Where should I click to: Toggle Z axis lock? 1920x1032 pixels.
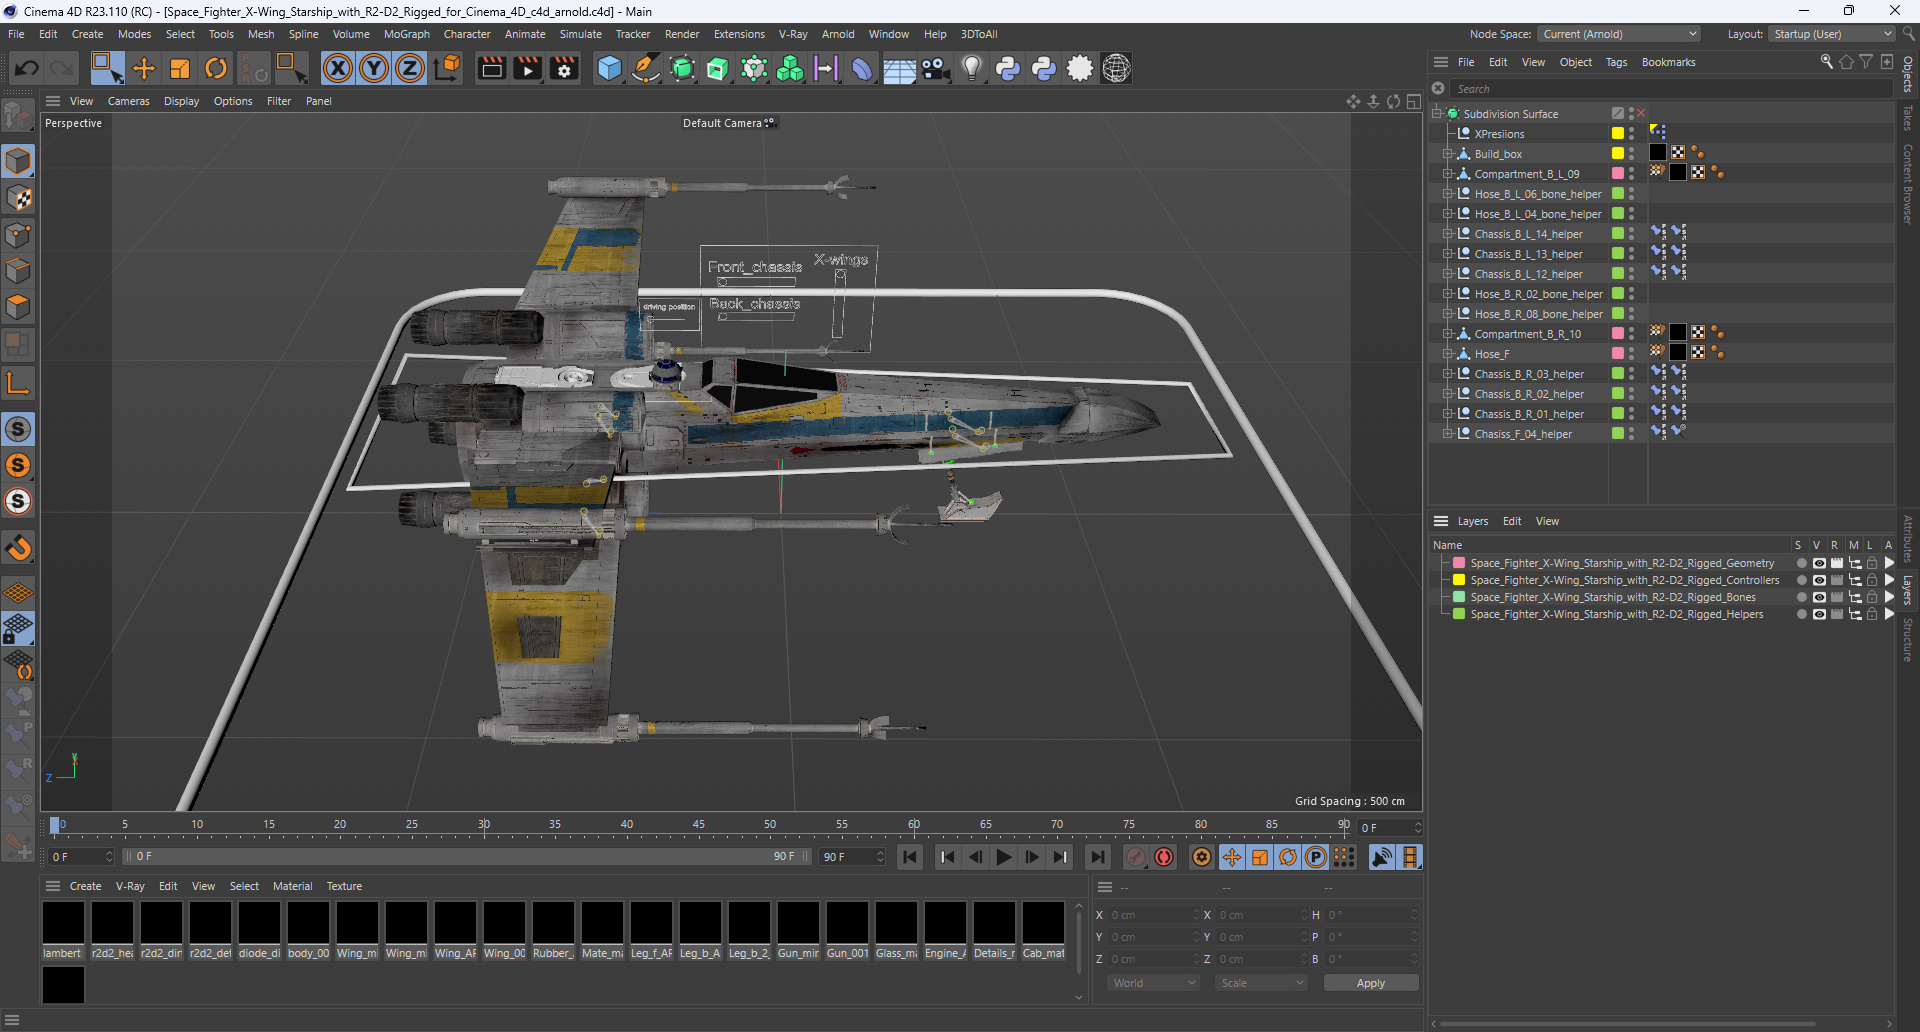pyautogui.click(x=410, y=68)
